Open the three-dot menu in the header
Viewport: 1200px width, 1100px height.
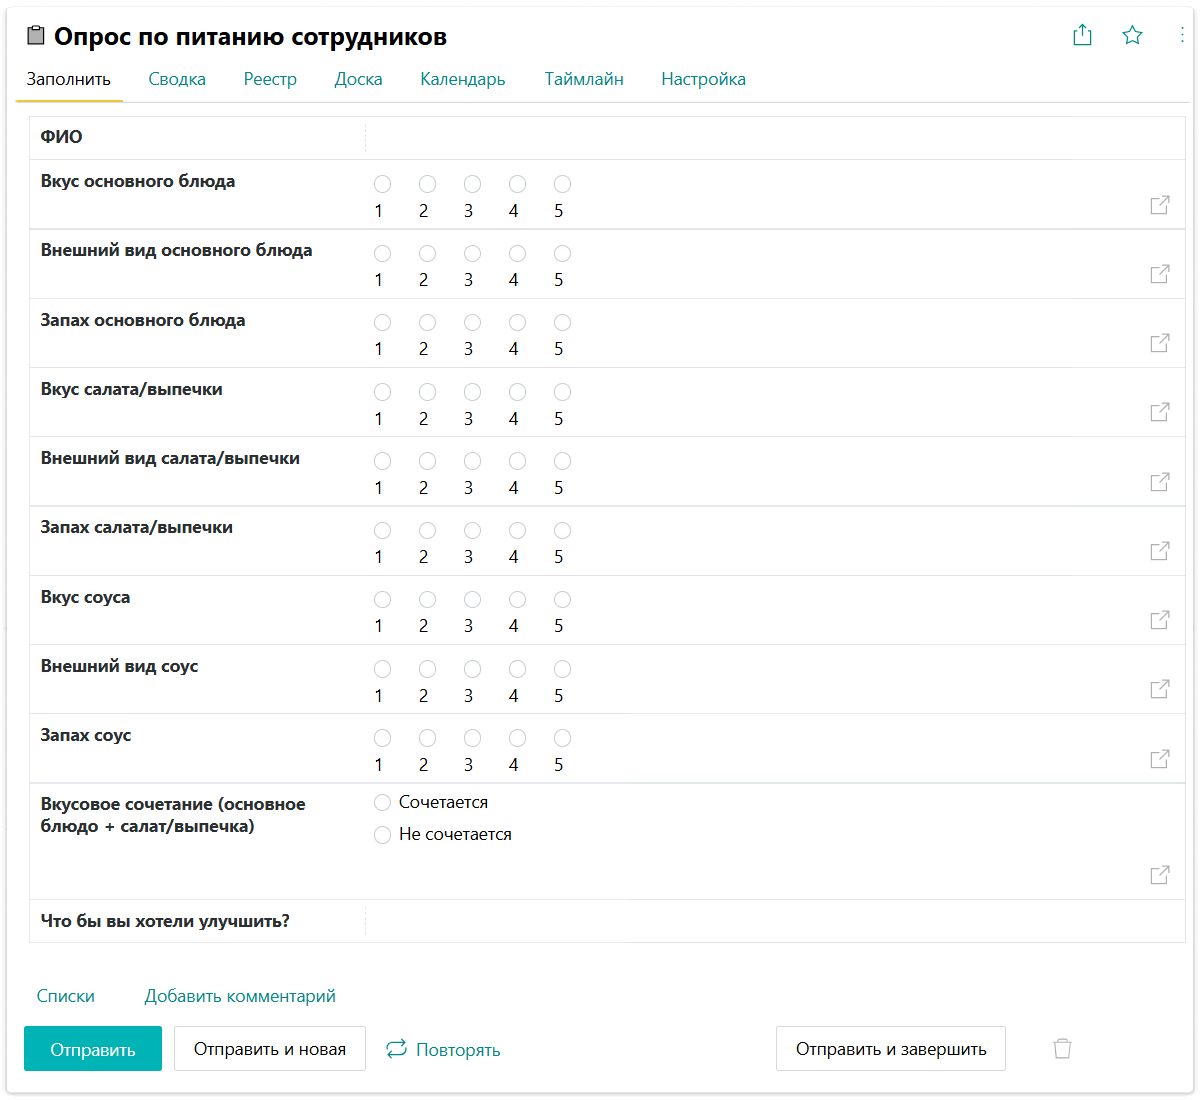click(1182, 36)
